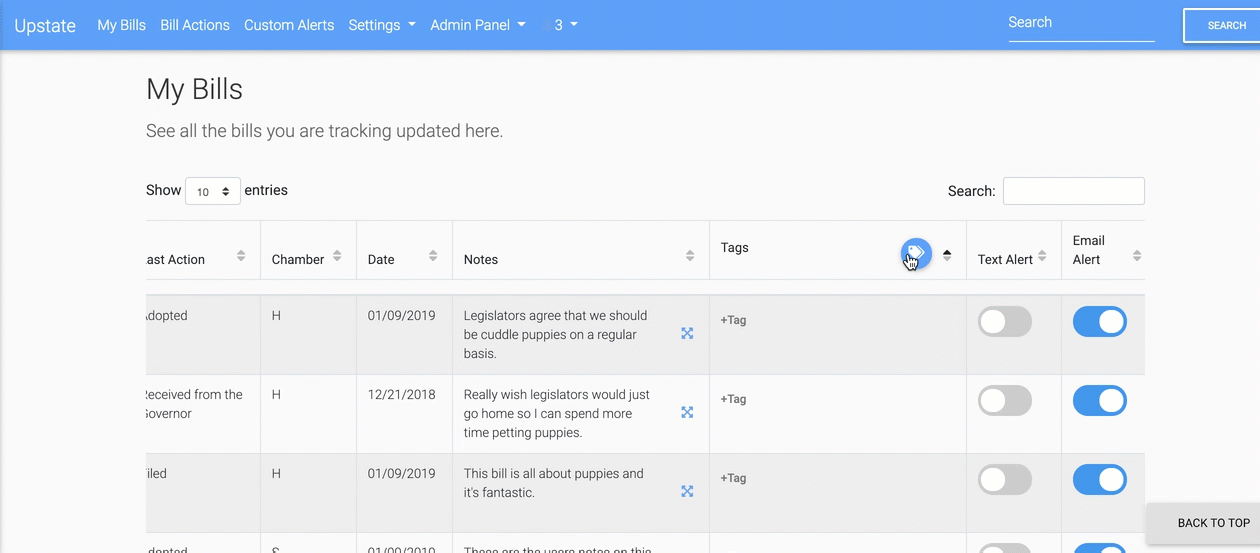Open Custom Alerts page

pos(289,25)
